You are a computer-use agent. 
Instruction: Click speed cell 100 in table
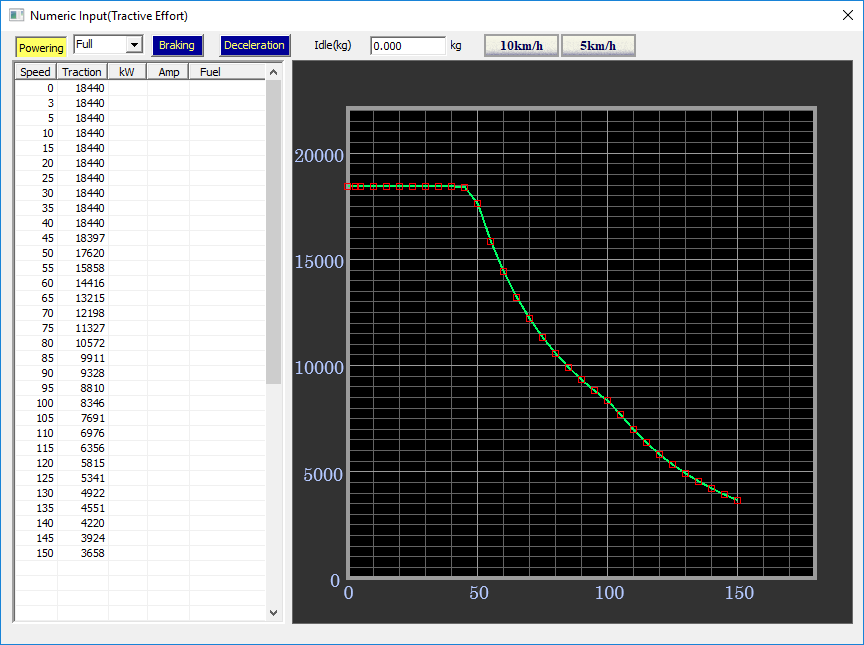click(x=36, y=403)
